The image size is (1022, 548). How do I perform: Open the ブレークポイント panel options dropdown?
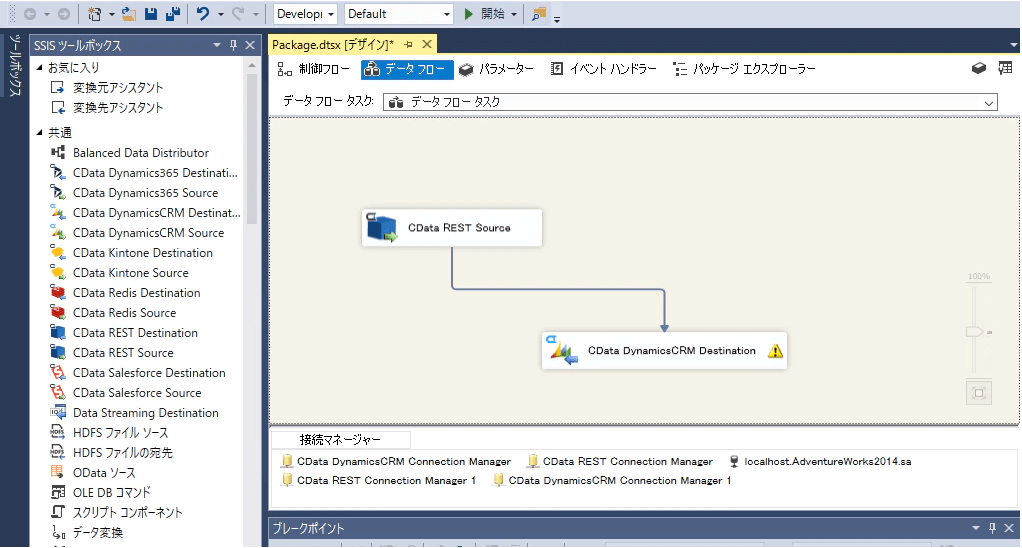point(976,528)
